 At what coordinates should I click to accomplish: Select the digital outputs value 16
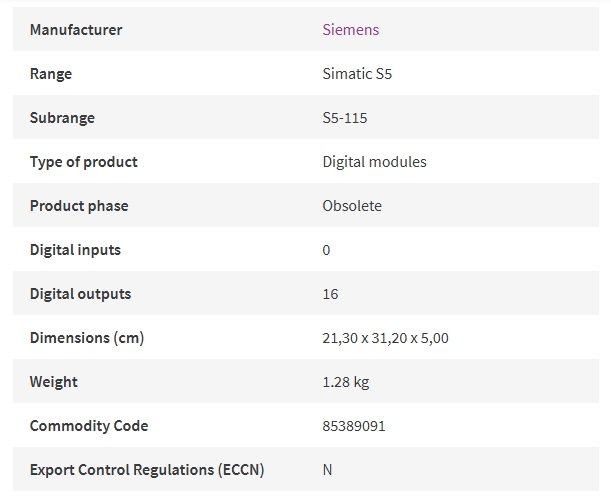330,294
